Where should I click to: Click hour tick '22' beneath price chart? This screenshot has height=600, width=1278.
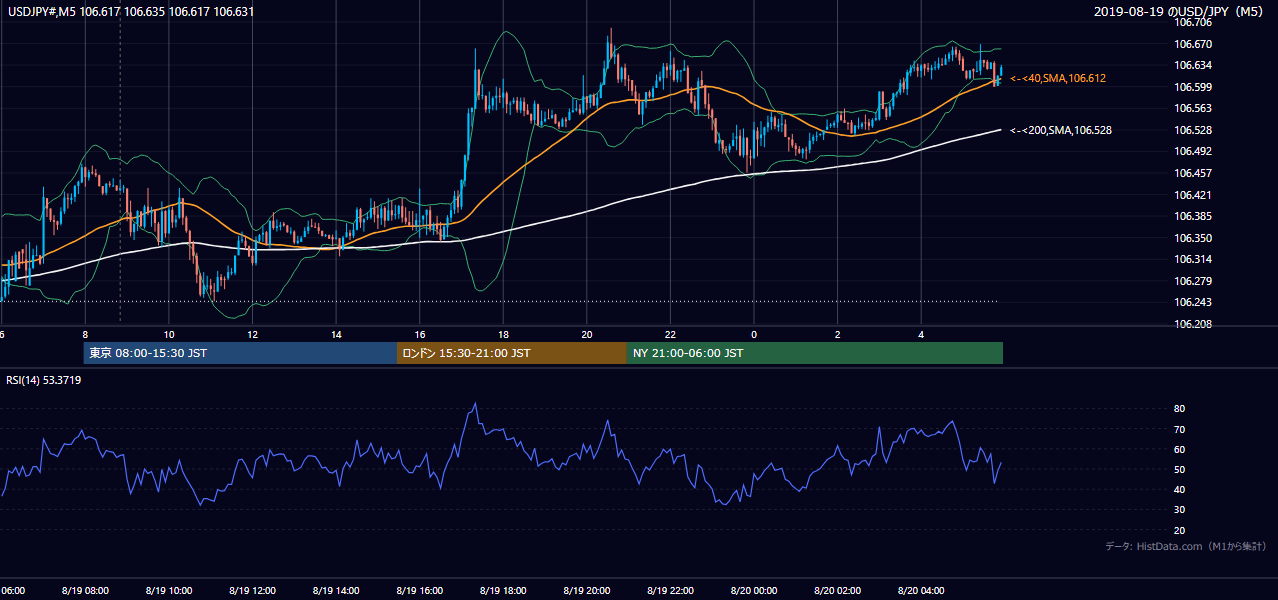click(x=670, y=334)
